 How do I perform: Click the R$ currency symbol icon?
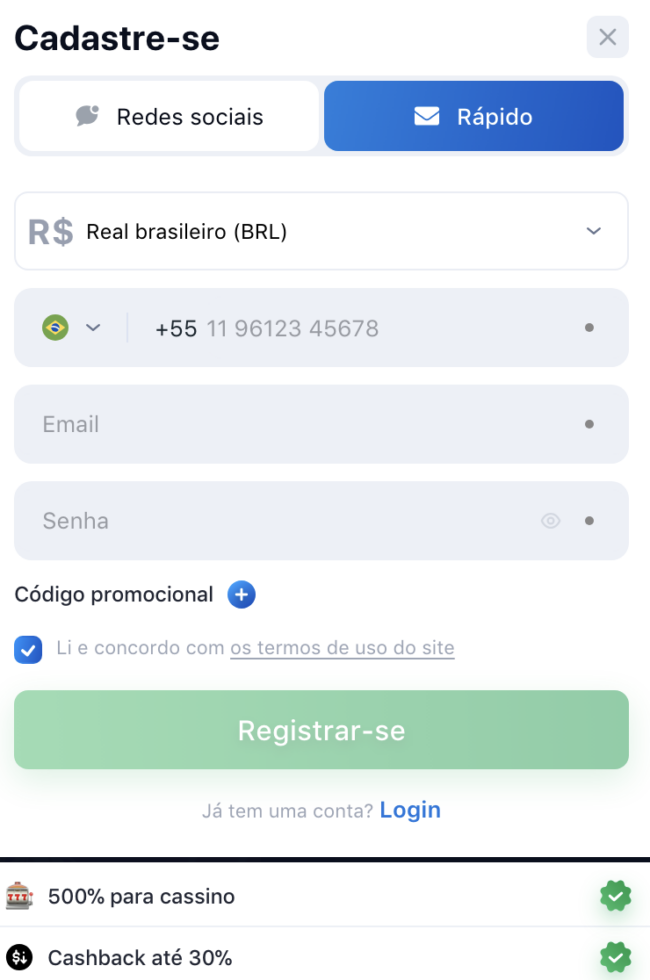[51, 232]
